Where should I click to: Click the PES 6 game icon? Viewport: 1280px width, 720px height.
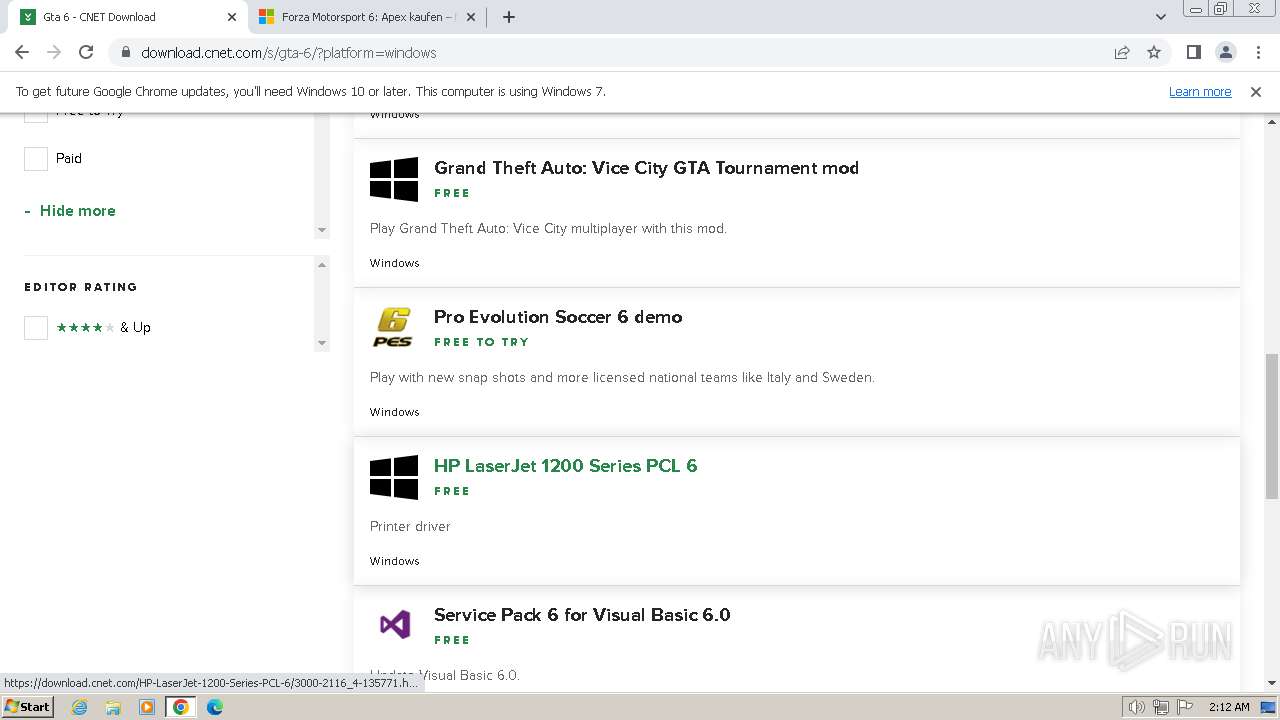393,327
